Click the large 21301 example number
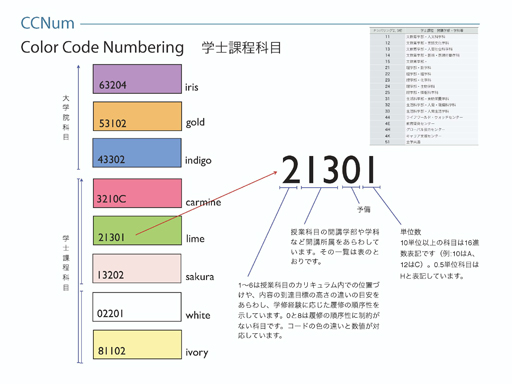The height and width of the screenshot is (384, 512). pos(329,170)
